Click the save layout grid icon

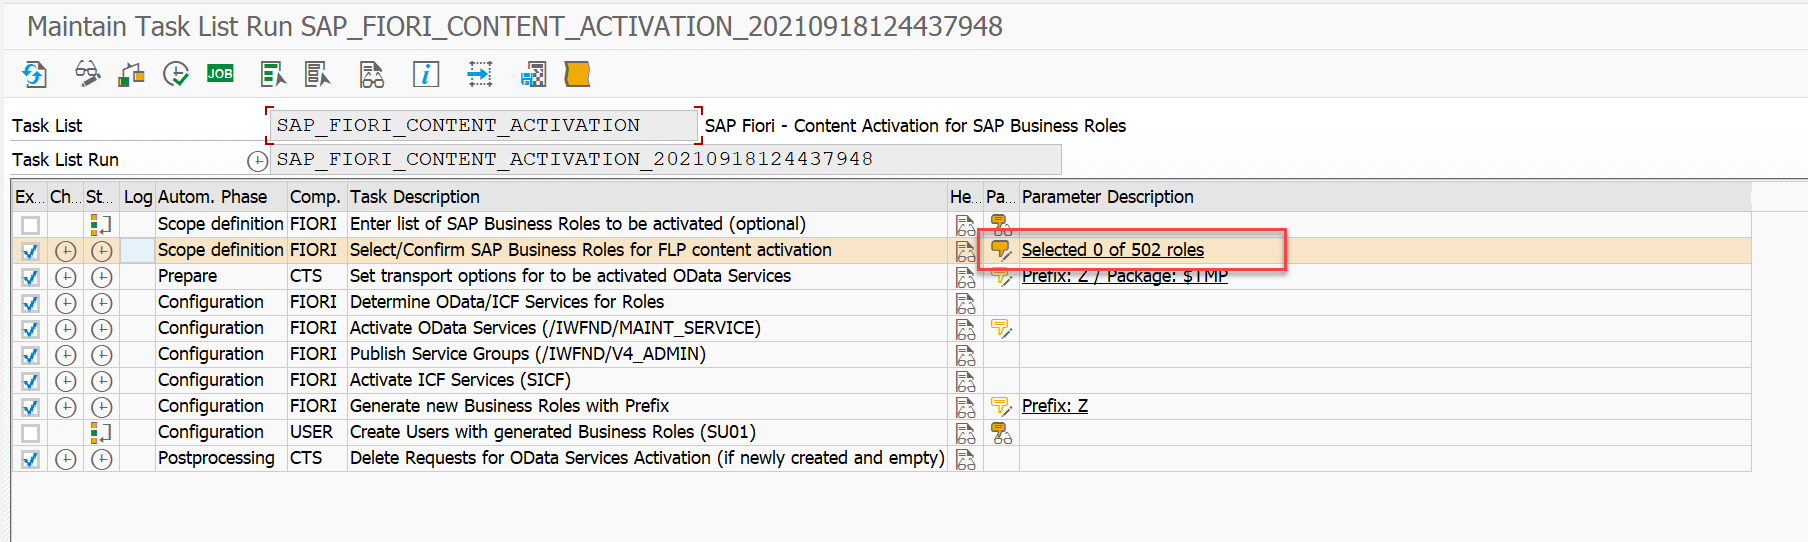coord(533,74)
